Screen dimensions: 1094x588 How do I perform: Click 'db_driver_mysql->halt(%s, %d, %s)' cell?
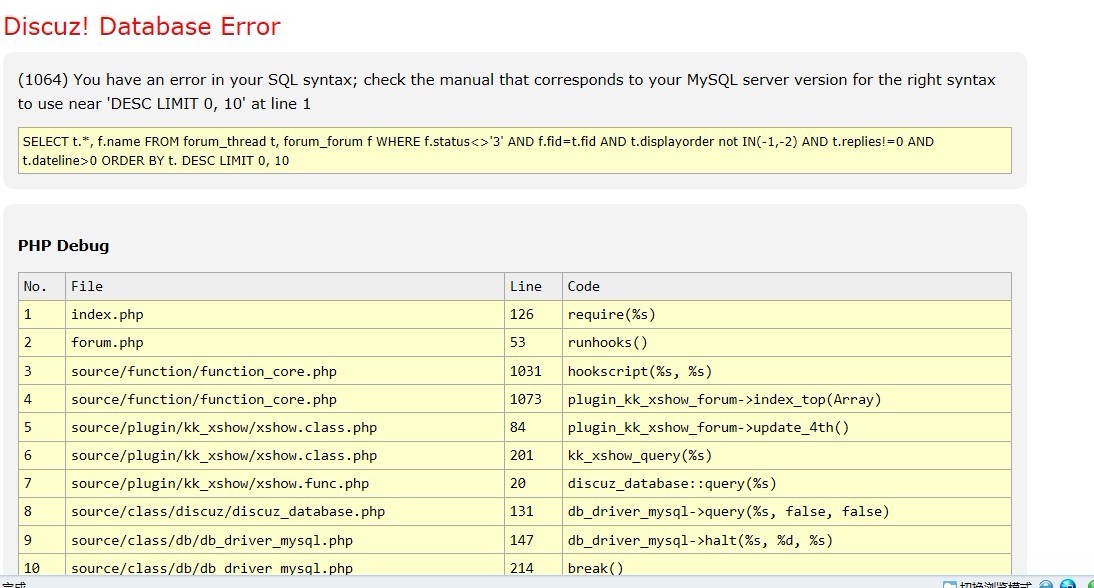[786, 540]
